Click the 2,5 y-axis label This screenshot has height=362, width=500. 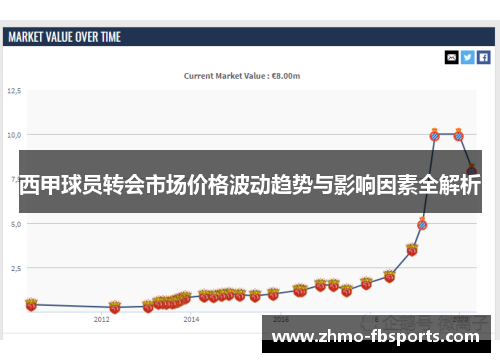pyautogui.click(x=16, y=268)
